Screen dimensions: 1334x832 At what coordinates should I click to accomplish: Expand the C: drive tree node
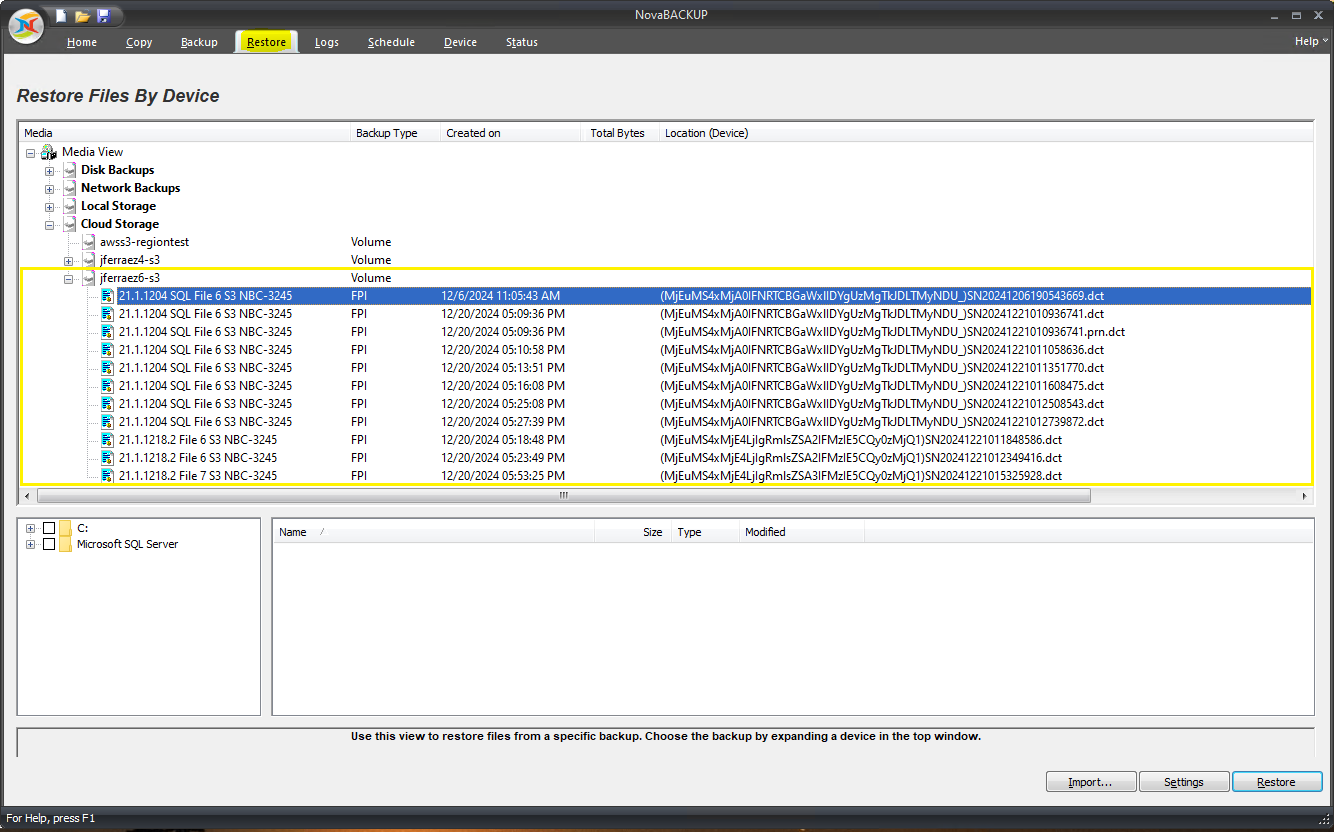click(x=31, y=528)
